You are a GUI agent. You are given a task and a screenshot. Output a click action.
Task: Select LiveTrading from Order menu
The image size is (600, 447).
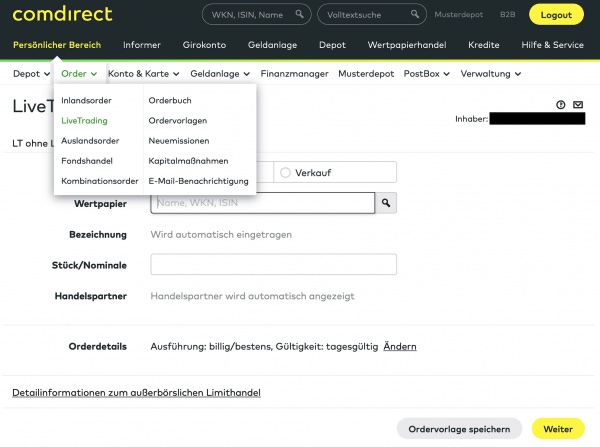84,121
